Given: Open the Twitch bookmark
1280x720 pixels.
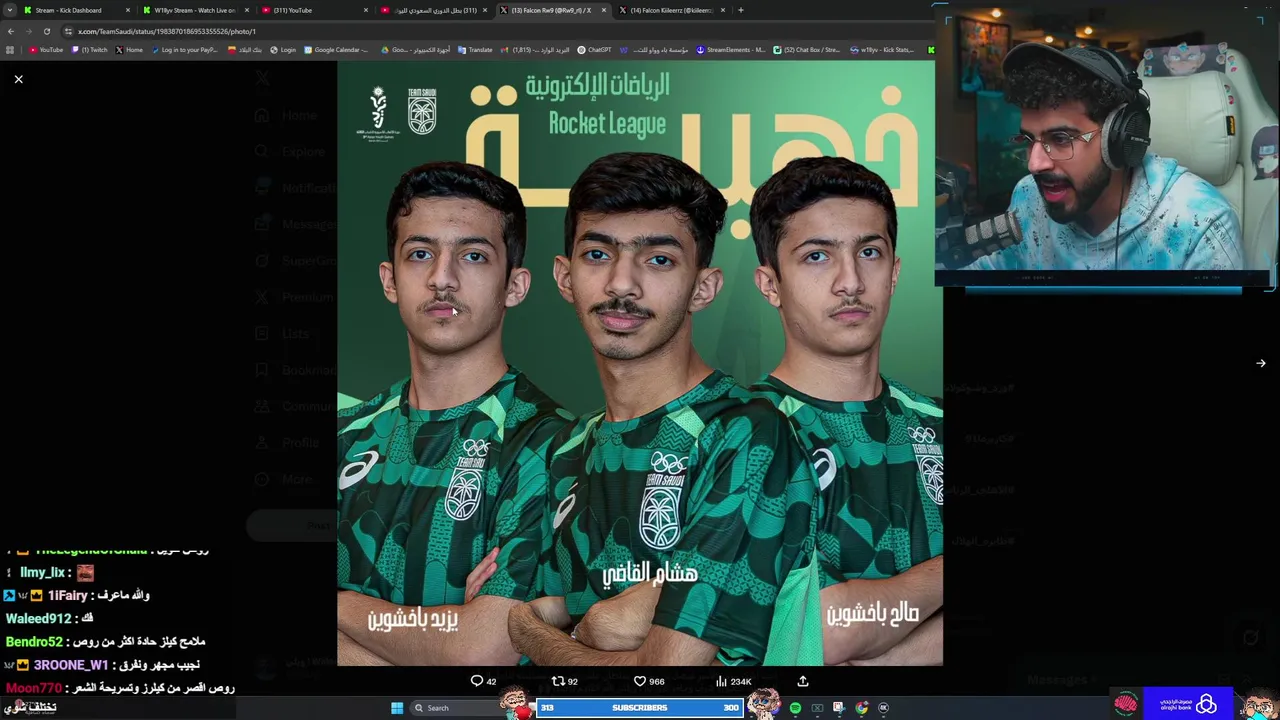Looking at the screenshot, I should (x=90, y=50).
